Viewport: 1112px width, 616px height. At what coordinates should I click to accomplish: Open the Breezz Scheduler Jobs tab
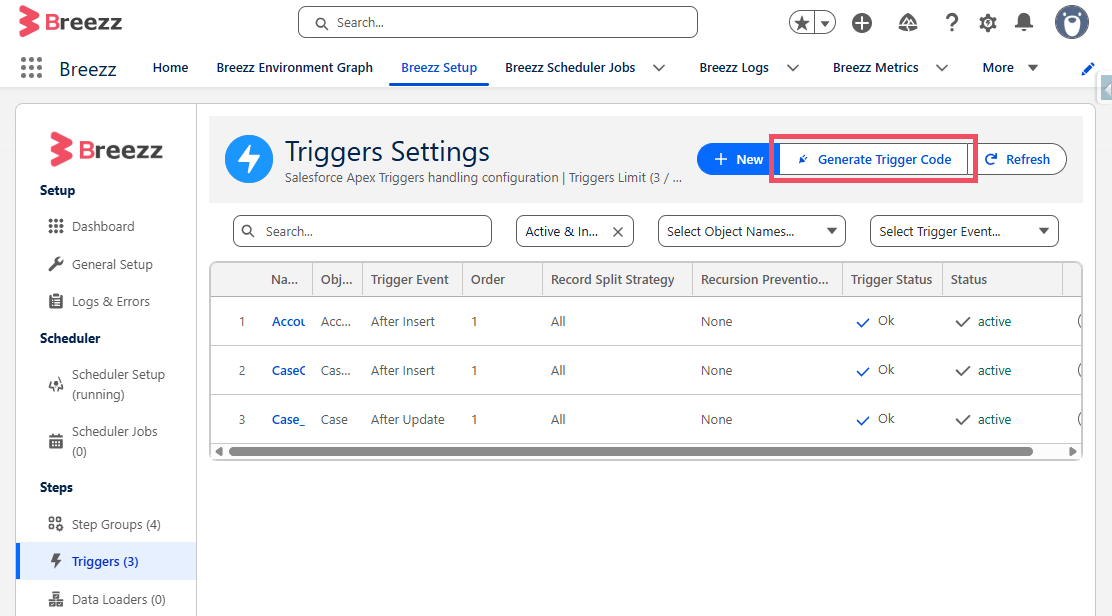[x=570, y=67]
